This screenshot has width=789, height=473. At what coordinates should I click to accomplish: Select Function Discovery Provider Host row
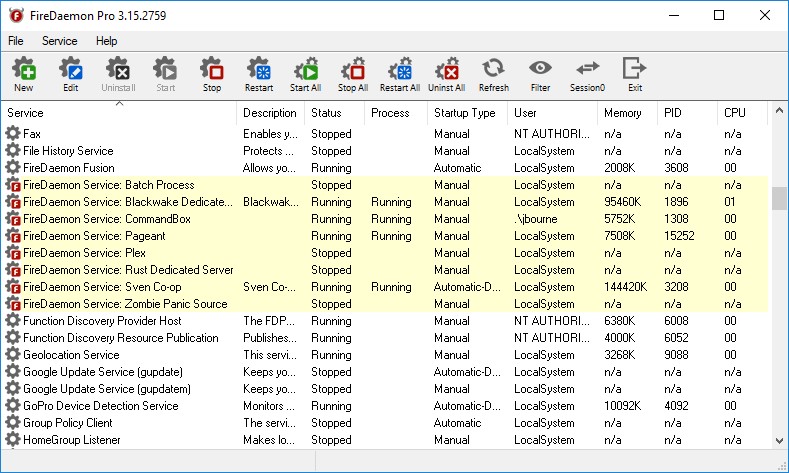(x=385, y=321)
